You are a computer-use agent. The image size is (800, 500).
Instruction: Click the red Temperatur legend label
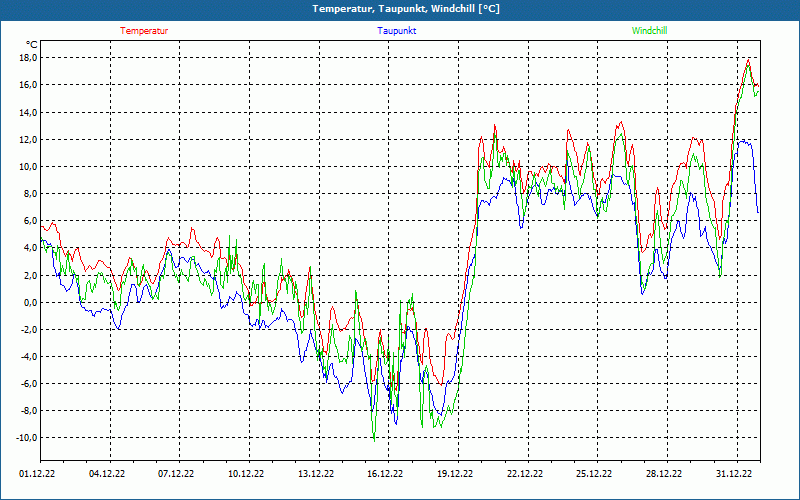[x=144, y=31]
